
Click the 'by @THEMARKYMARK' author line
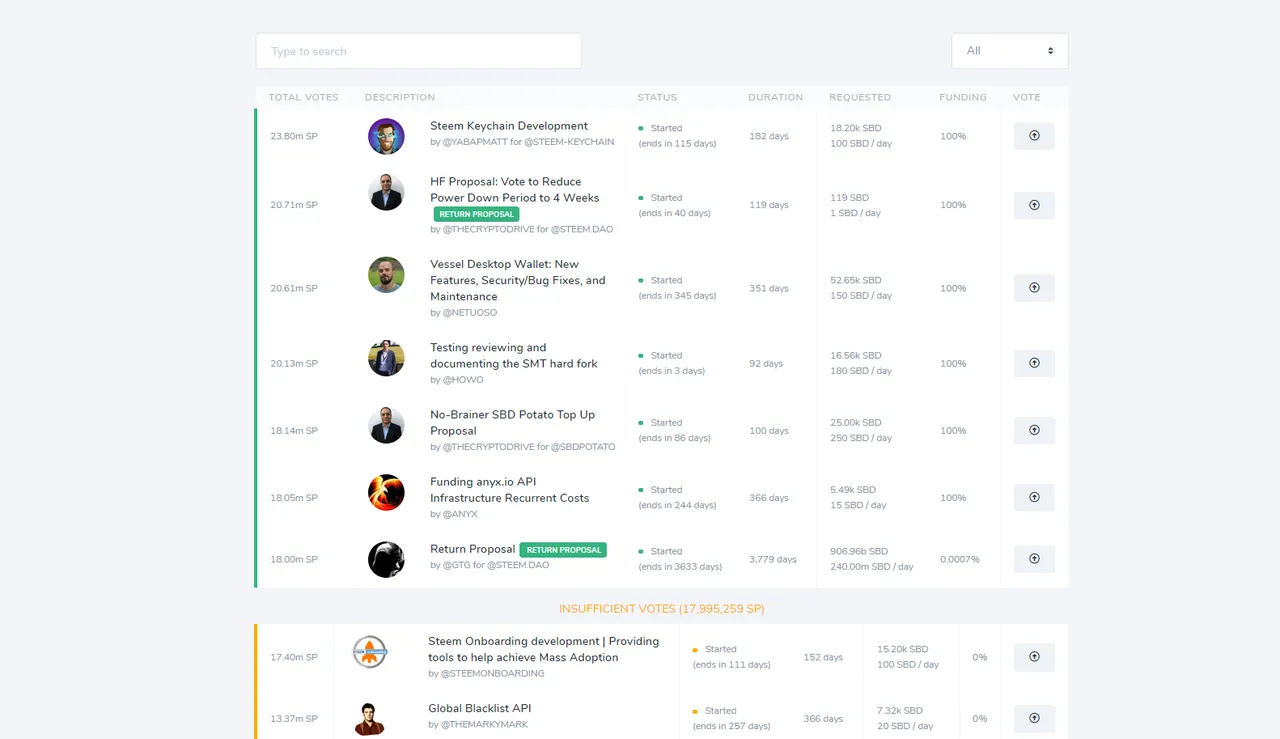coord(478,724)
